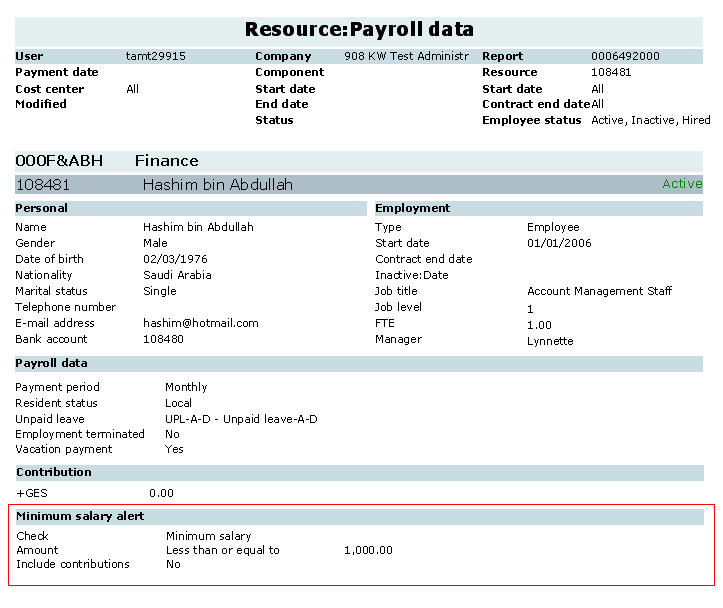Screen dimensions: 723x608
Task: Click the Finance department heading
Action: (166, 161)
